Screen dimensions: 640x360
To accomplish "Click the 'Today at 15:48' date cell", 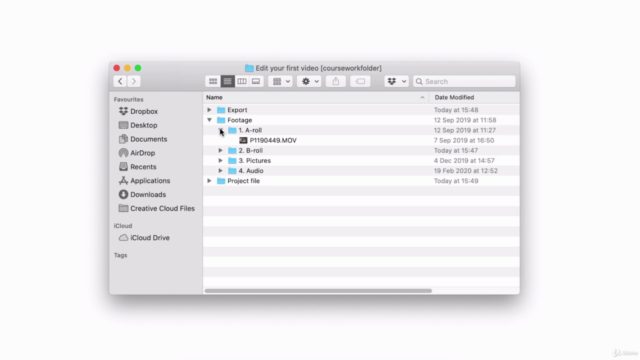I will pyautogui.click(x=456, y=110).
